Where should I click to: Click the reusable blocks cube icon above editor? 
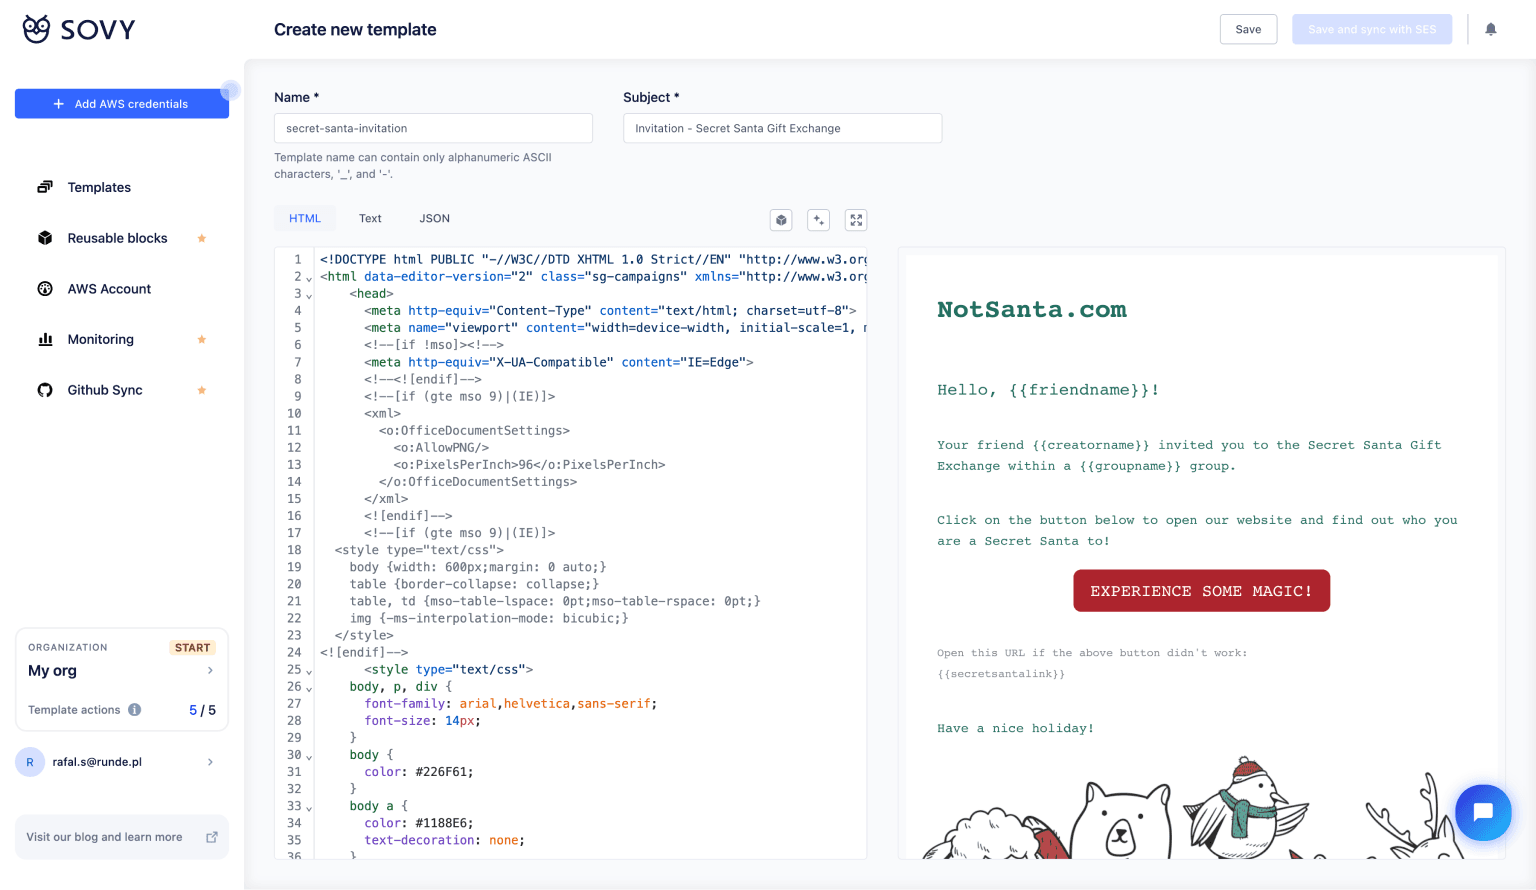[781, 220]
